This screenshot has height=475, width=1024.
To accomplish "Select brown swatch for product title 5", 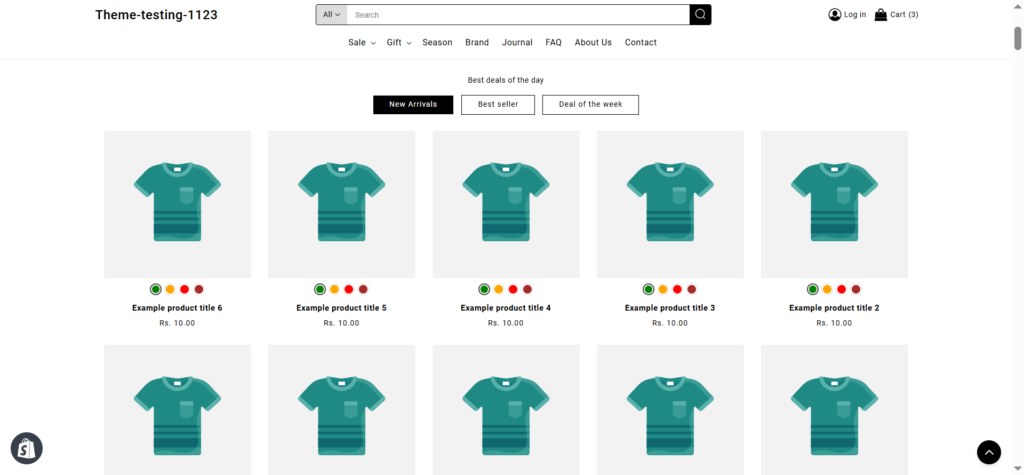I will tap(363, 289).
